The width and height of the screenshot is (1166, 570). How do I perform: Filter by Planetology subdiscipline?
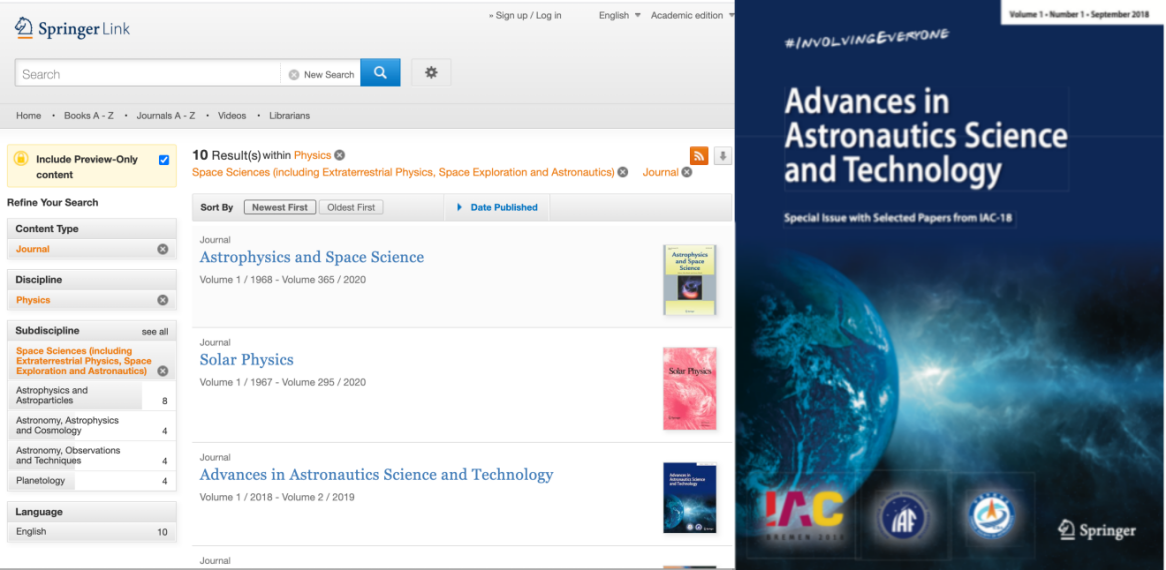pos(91,481)
